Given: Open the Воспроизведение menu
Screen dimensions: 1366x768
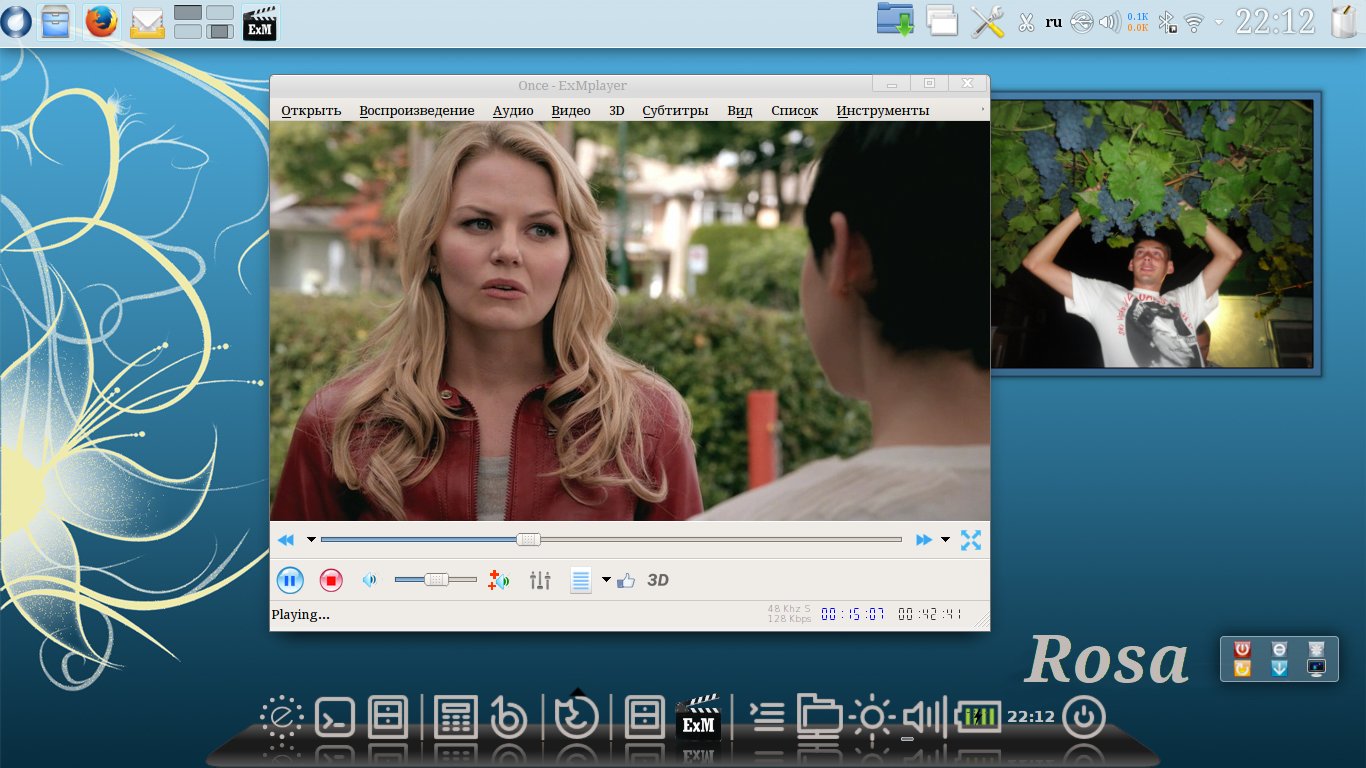Looking at the screenshot, I should point(417,111).
